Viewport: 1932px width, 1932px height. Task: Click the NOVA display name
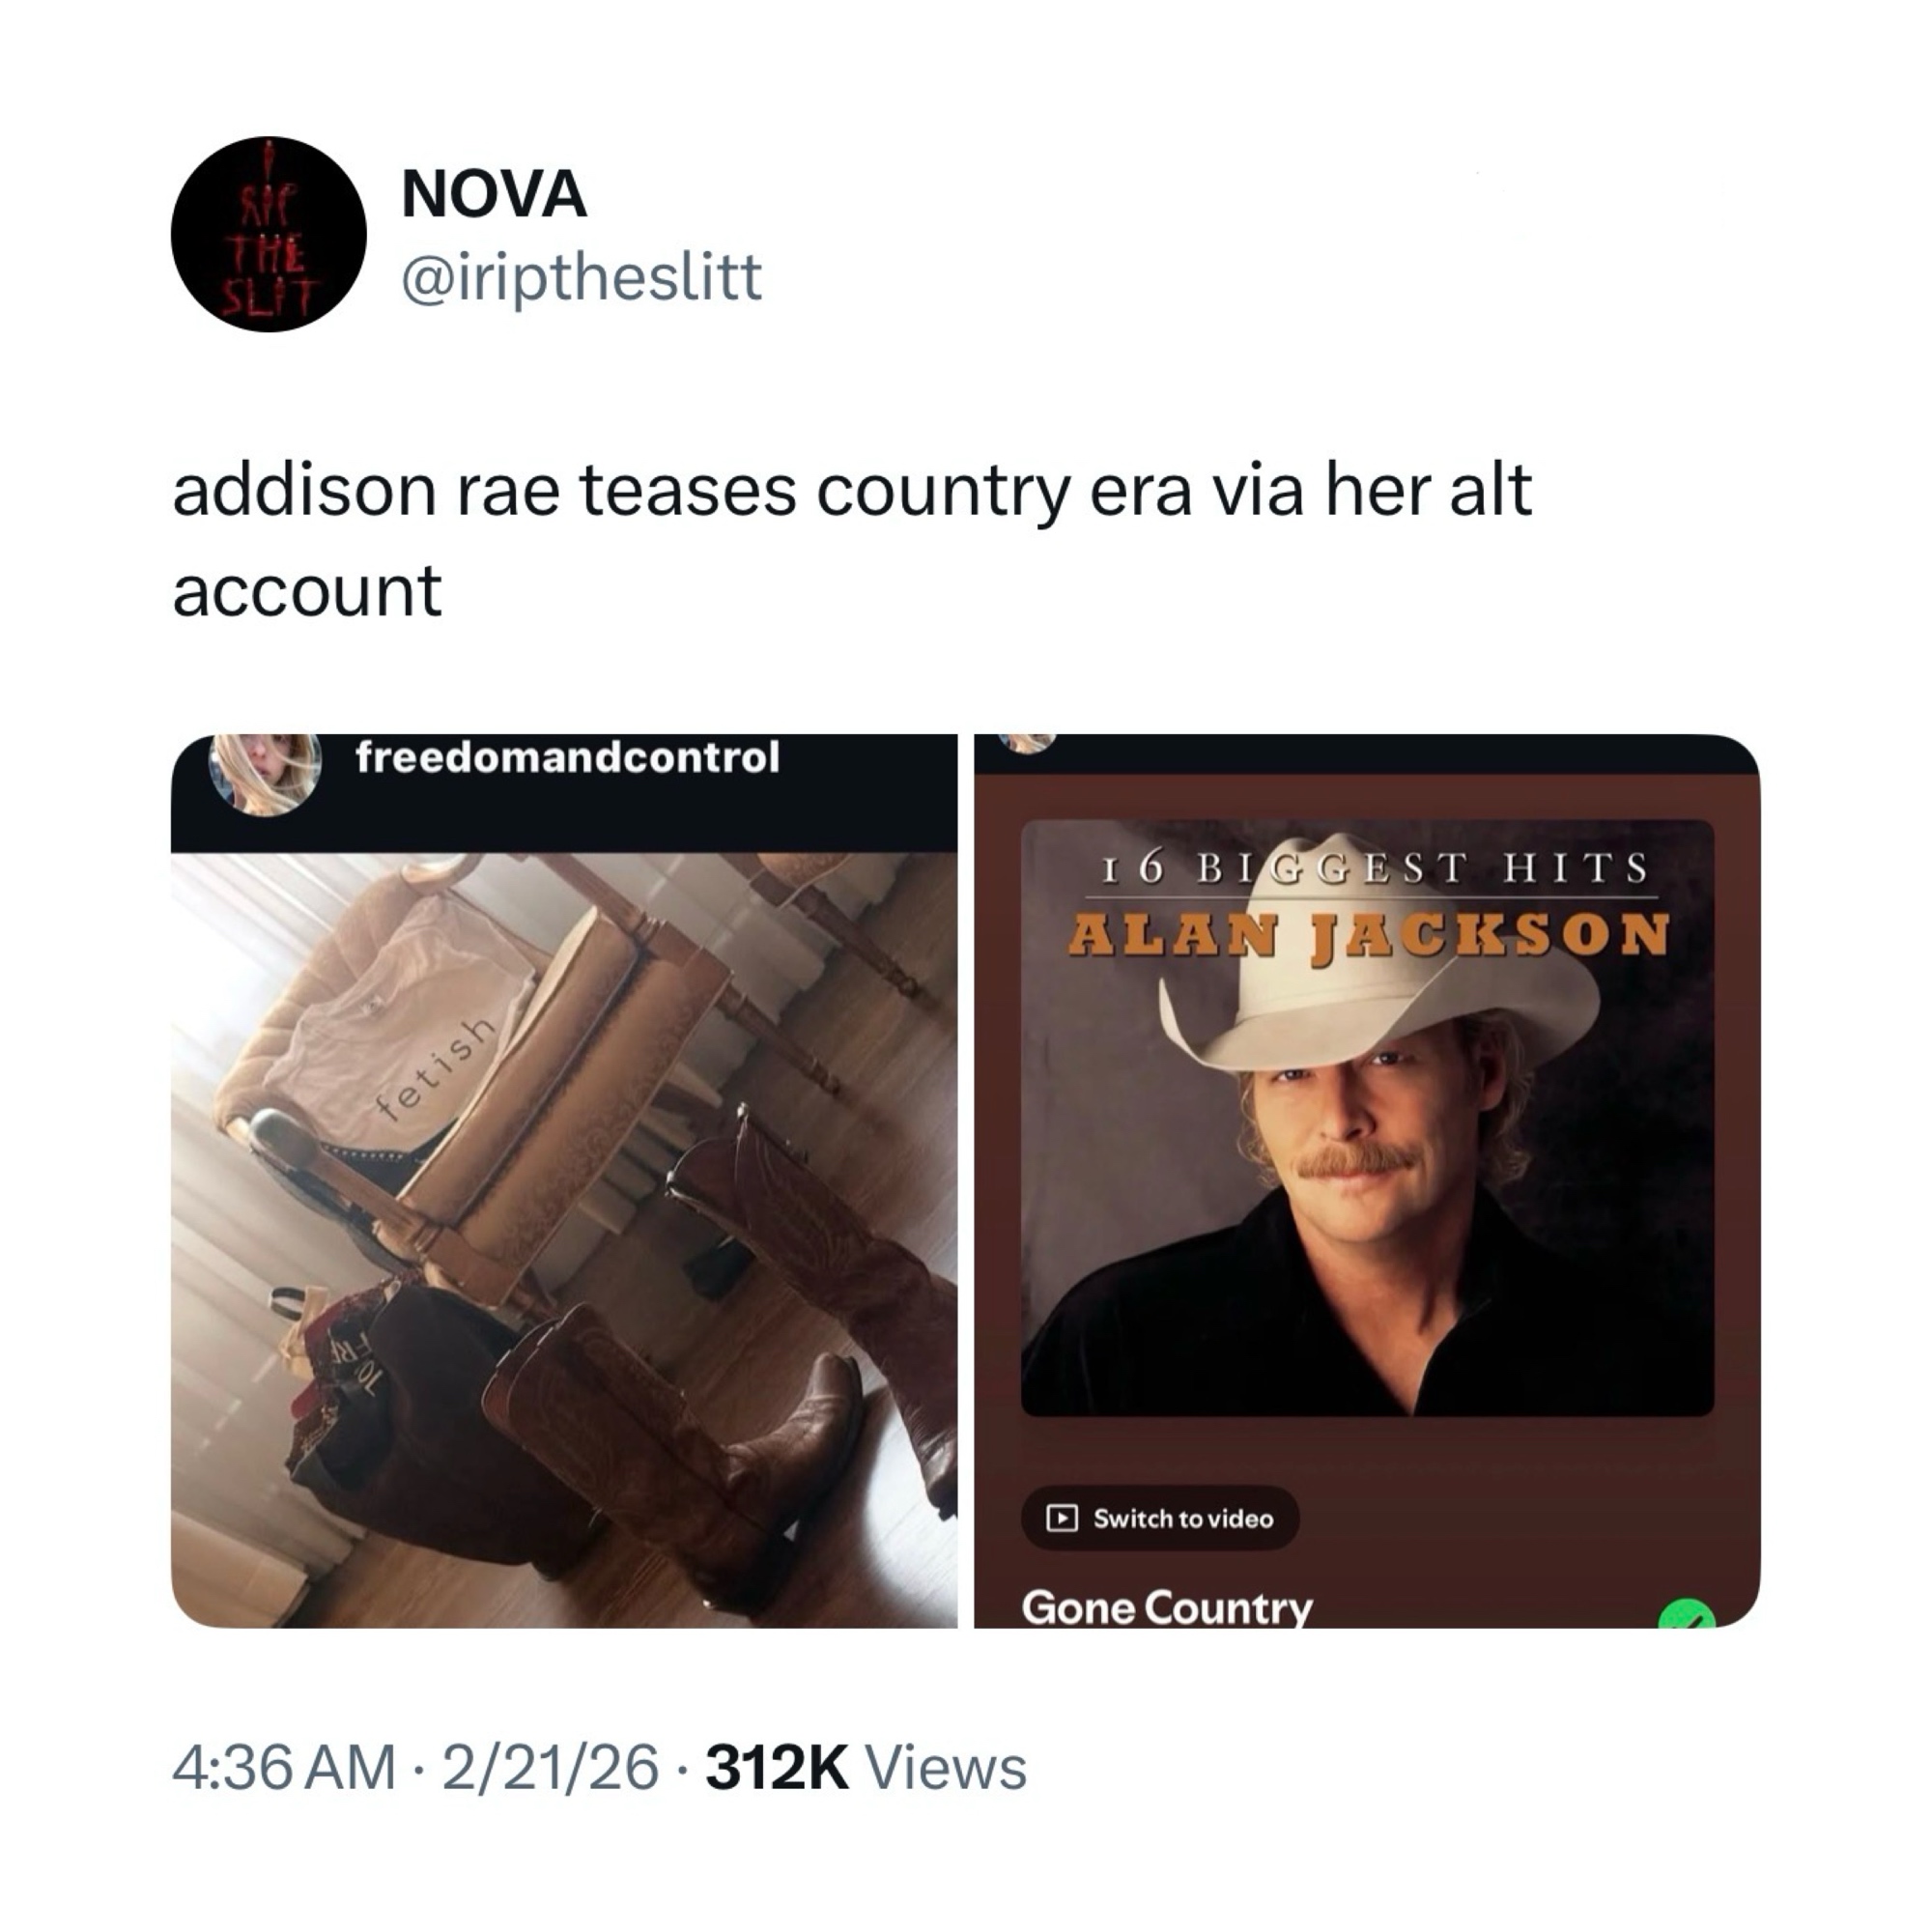pos(494,194)
